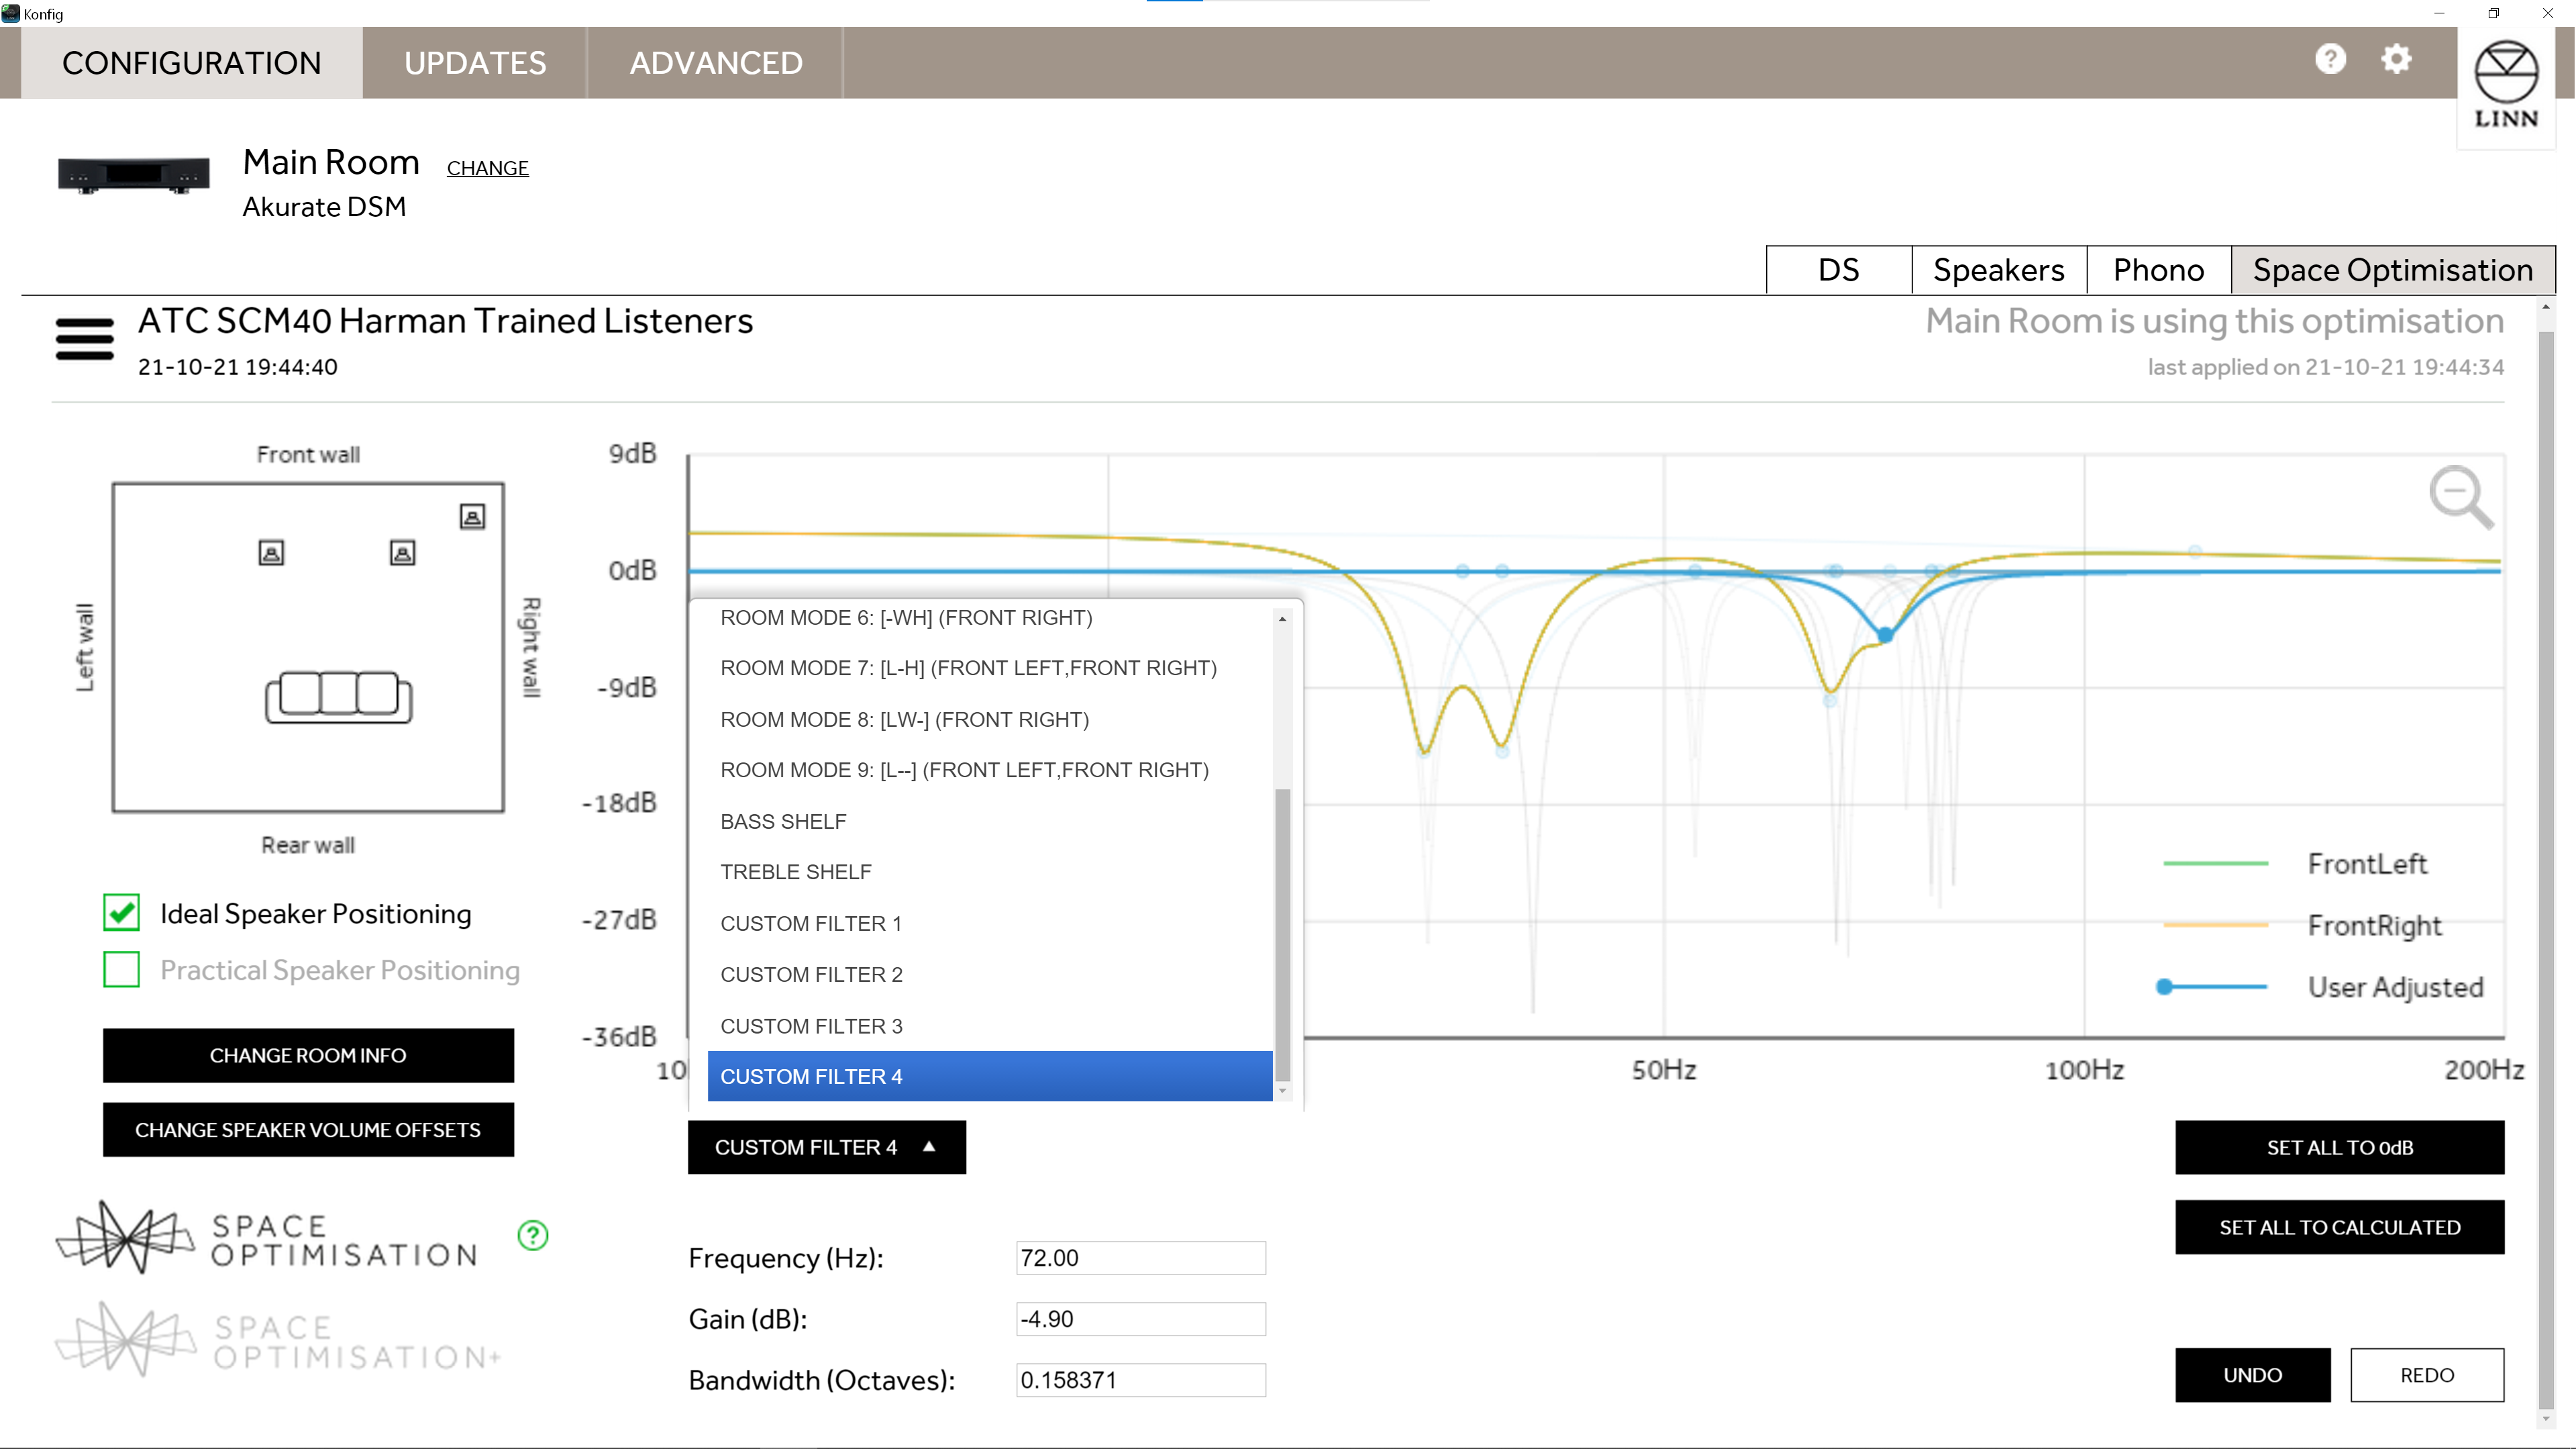The image size is (2576, 1449).
Task: Click FrontRight legend entry
Action: [2302, 925]
